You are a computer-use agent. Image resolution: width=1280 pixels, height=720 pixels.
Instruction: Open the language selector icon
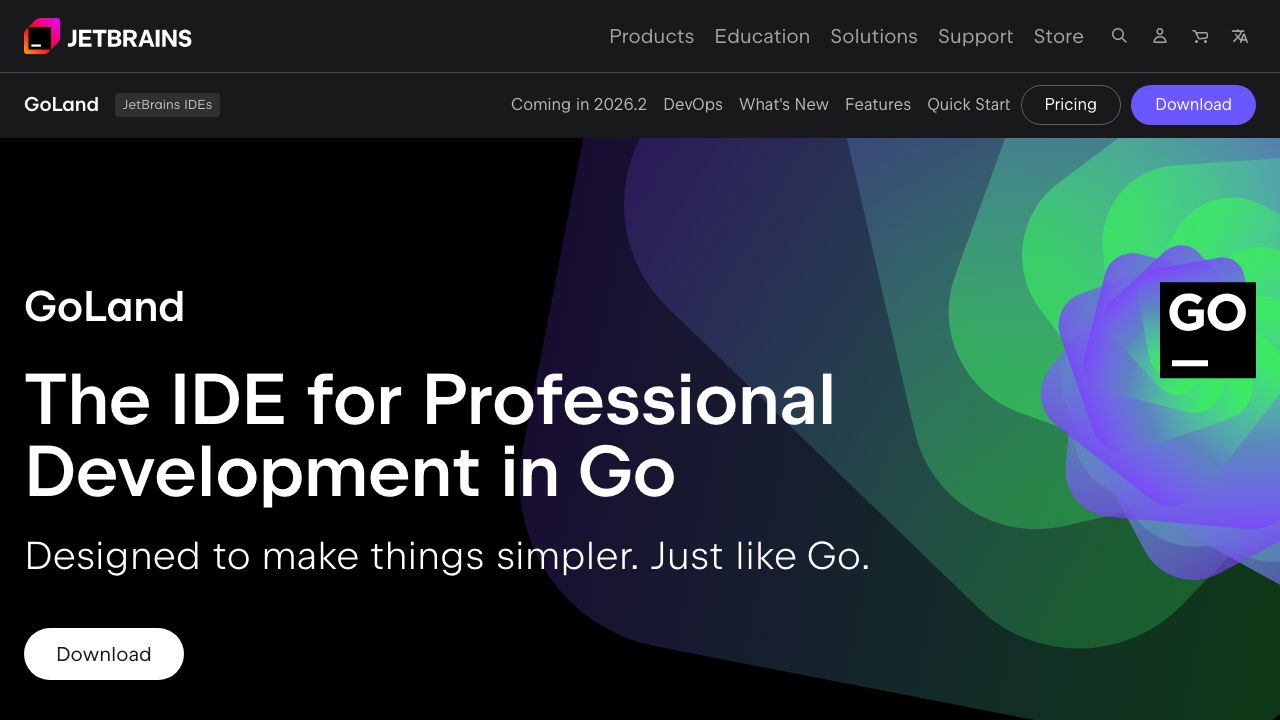(1240, 36)
